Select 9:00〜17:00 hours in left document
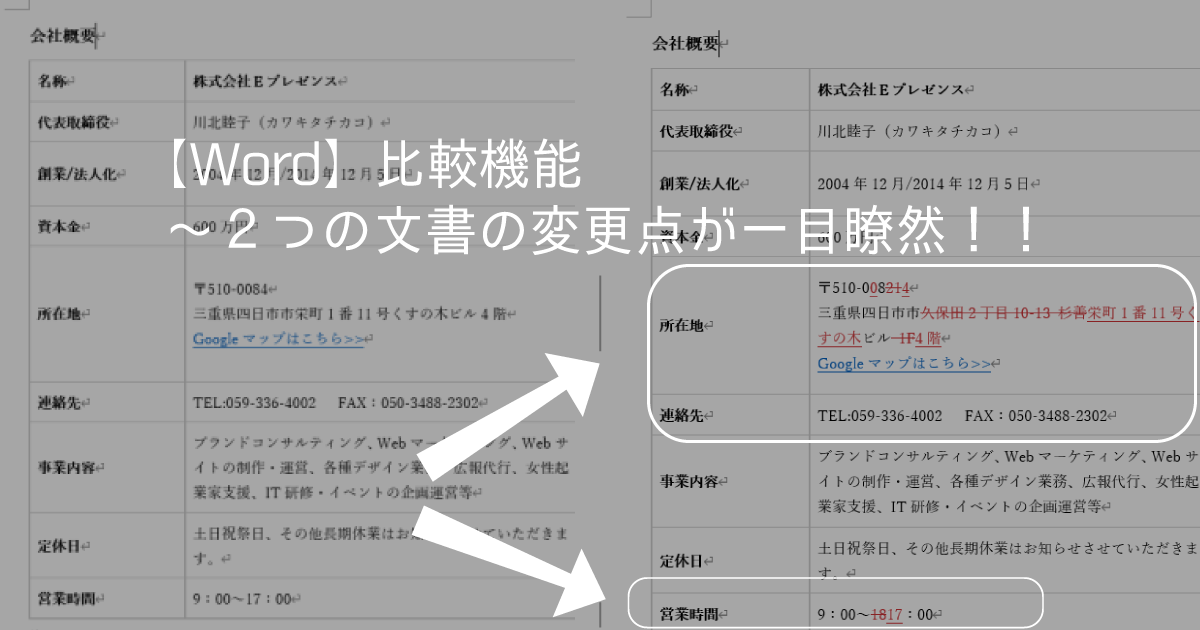The image size is (1200, 630). pos(241,599)
